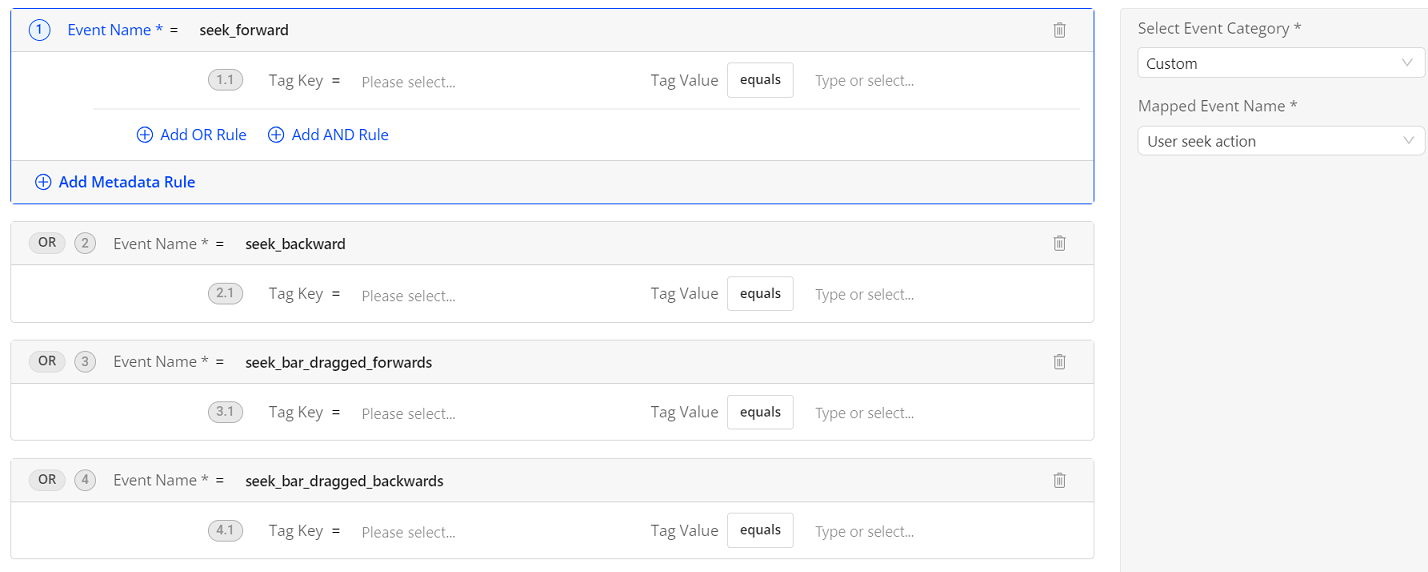Open Tag Key dropdown in rule 3.1
Viewport: 1428px width, 572px height.
tap(480, 413)
